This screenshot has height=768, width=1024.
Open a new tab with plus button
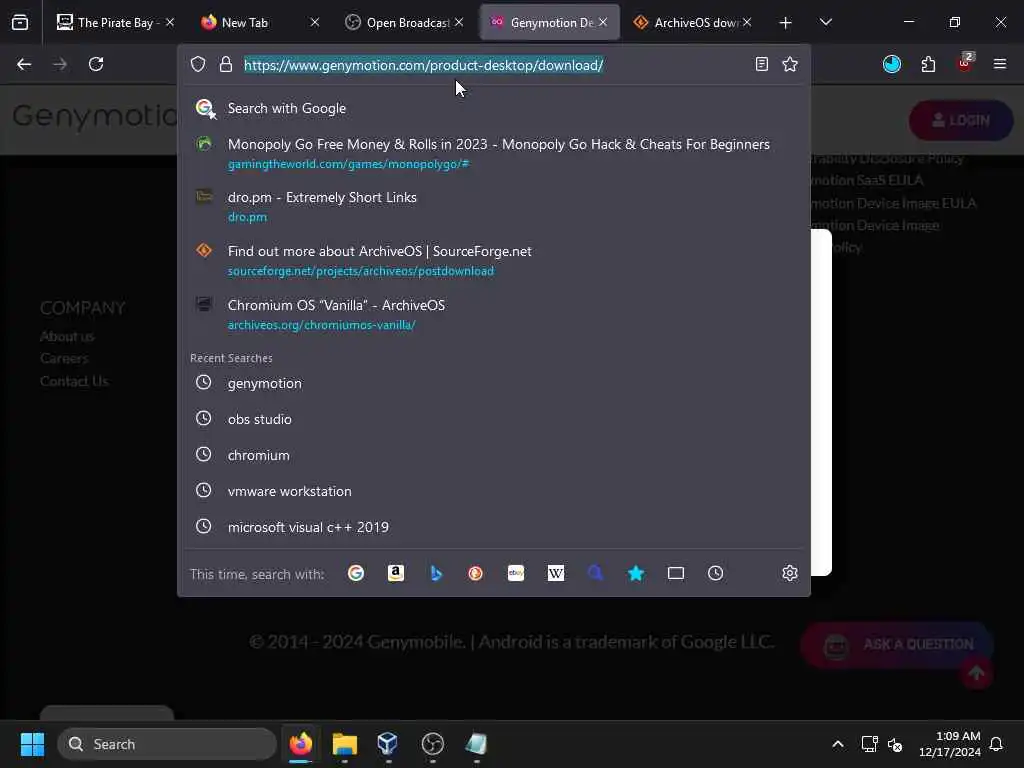pyautogui.click(x=786, y=23)
